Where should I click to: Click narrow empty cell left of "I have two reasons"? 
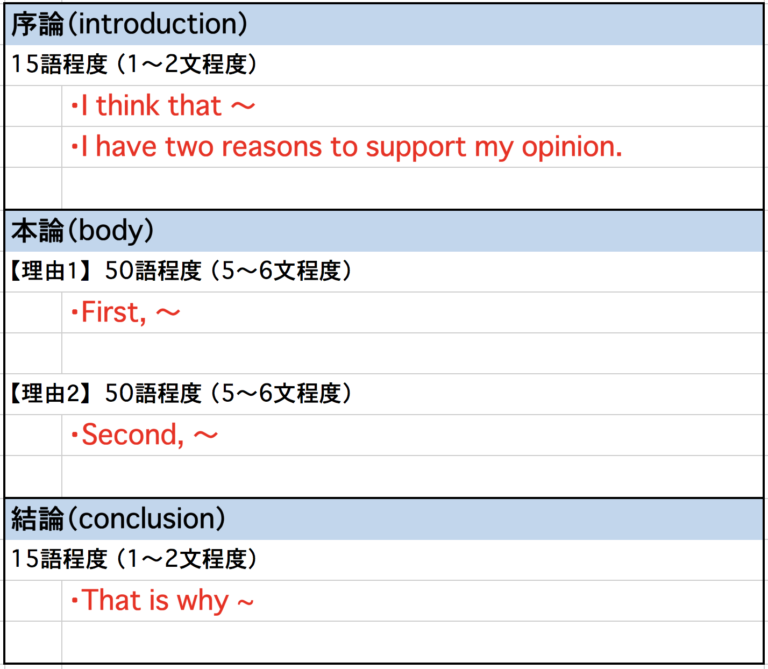[33, 146]
